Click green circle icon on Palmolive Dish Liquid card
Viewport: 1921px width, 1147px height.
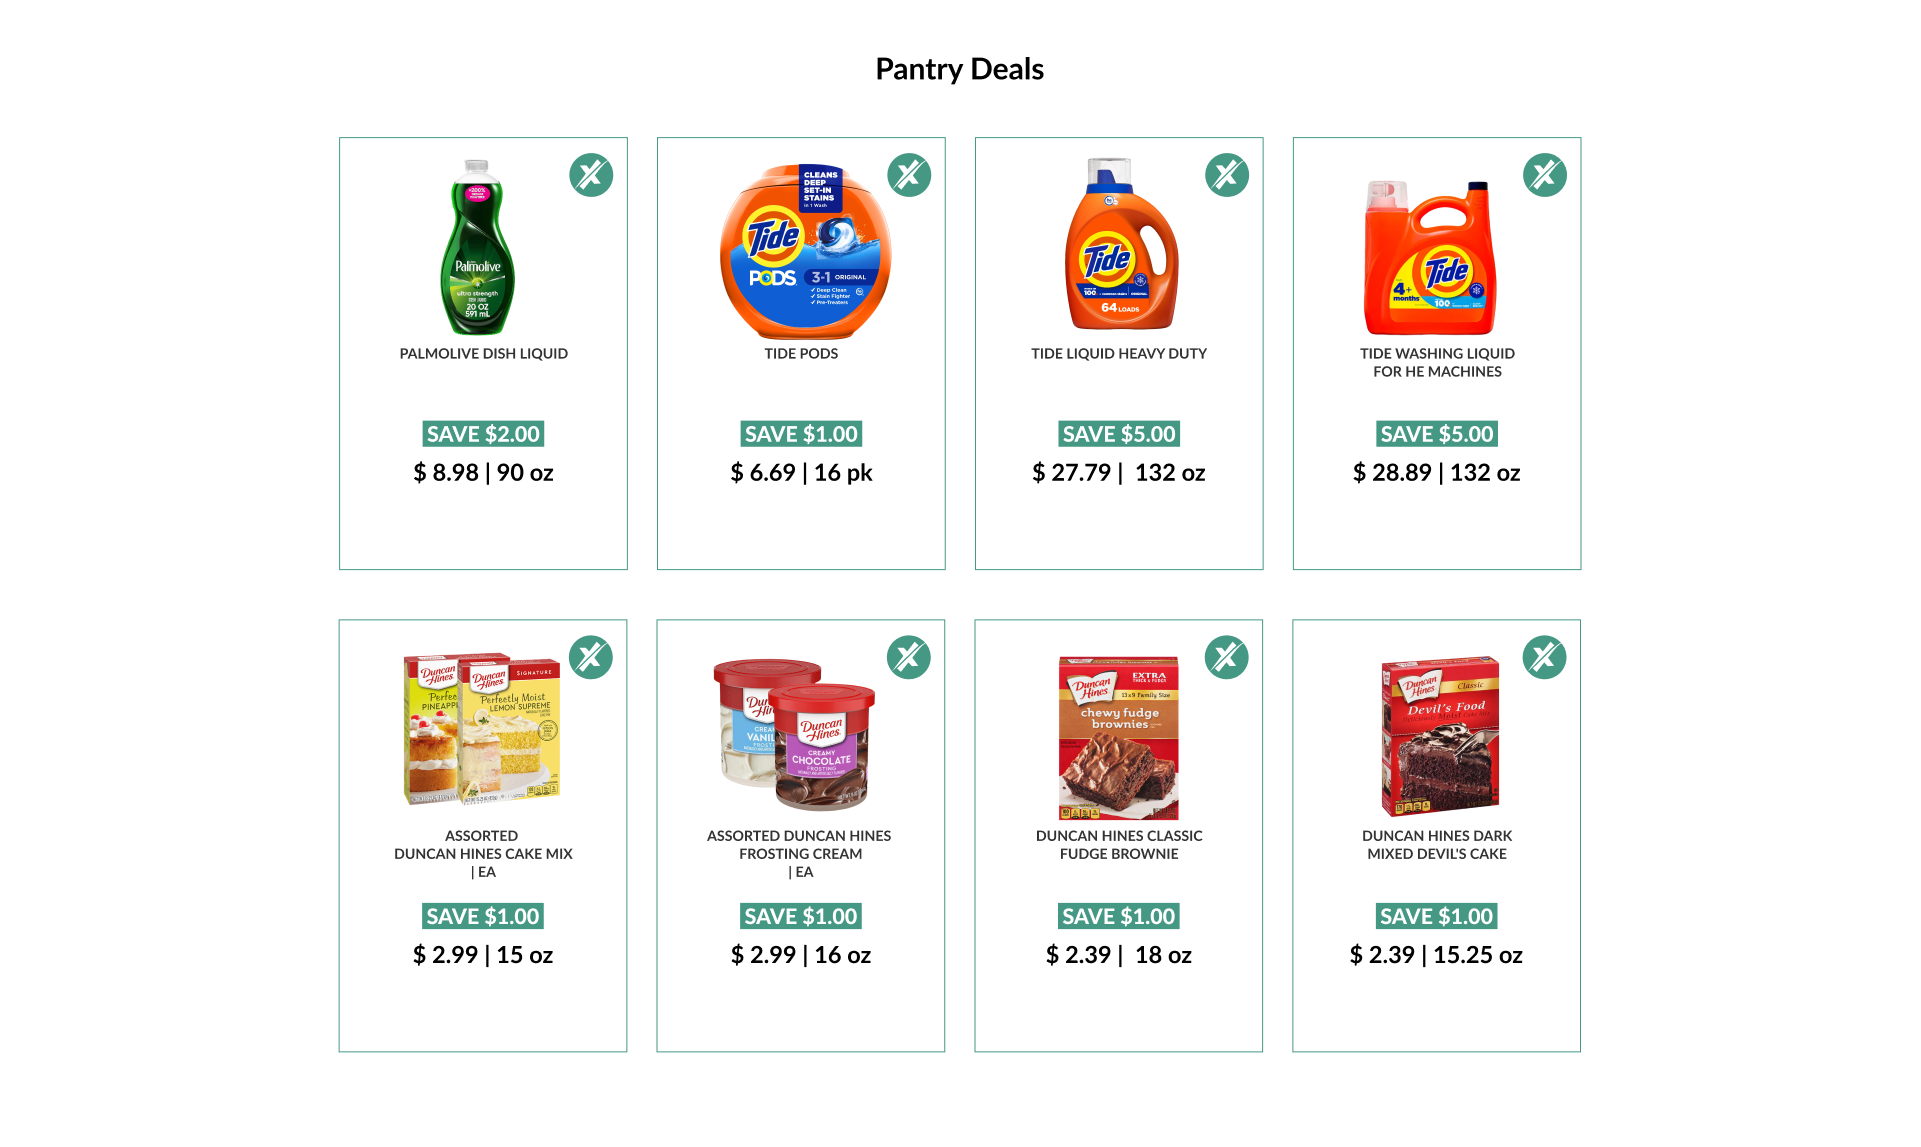coord(591,175)
